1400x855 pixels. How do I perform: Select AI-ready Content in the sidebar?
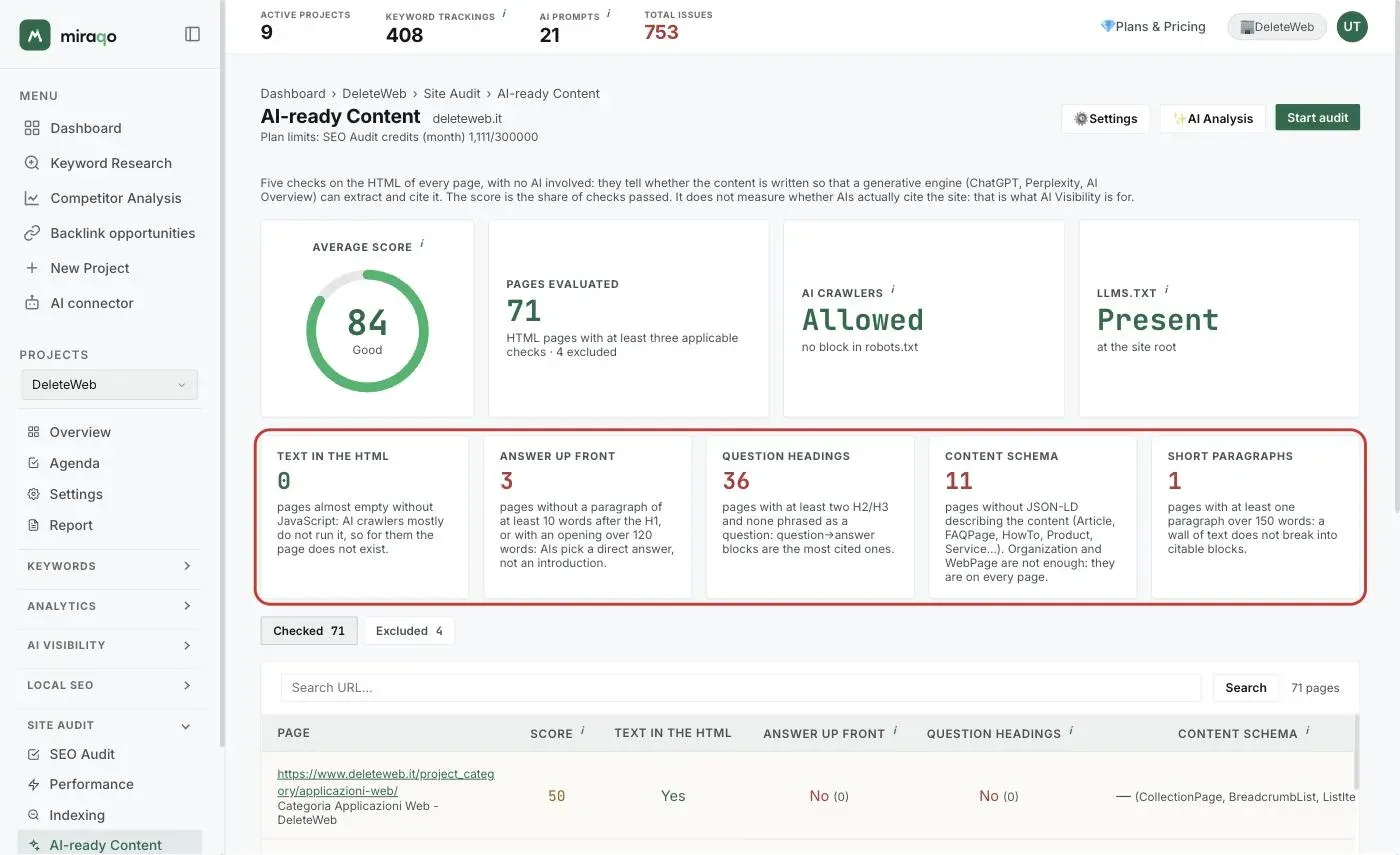pos(111,845)
